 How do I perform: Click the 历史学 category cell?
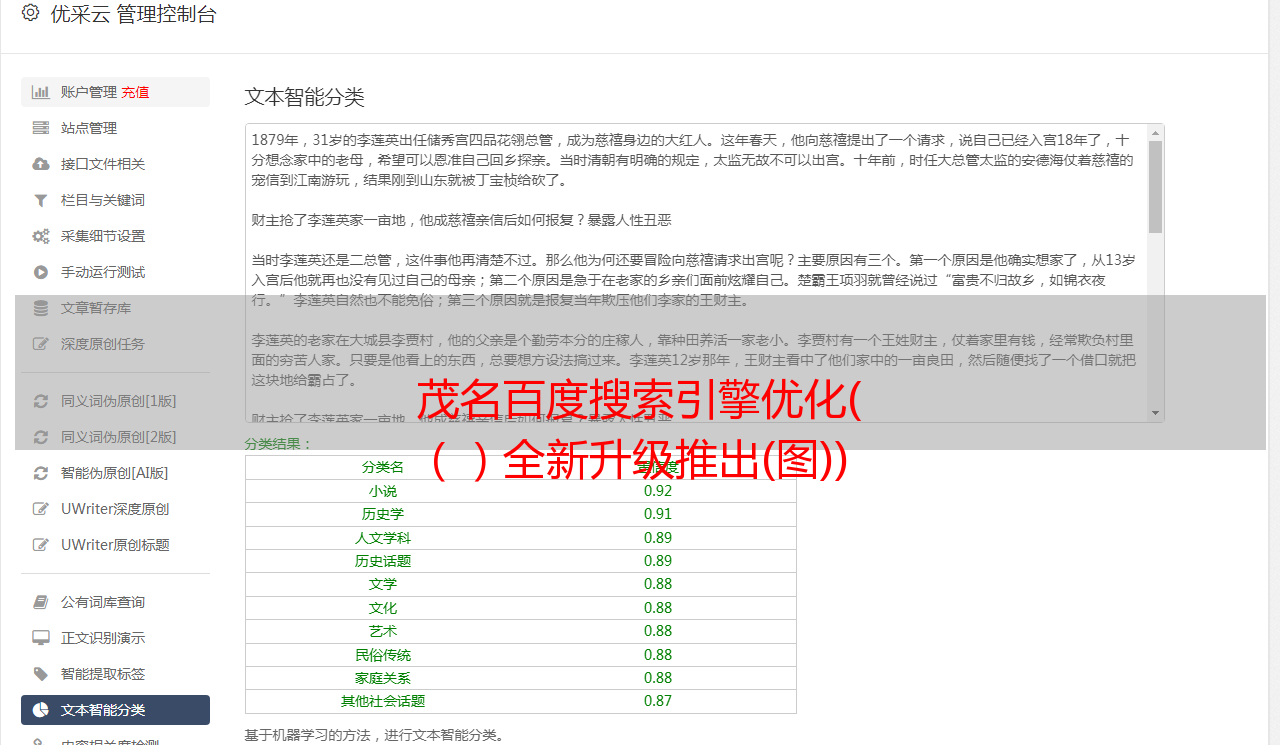pos(383,514)
